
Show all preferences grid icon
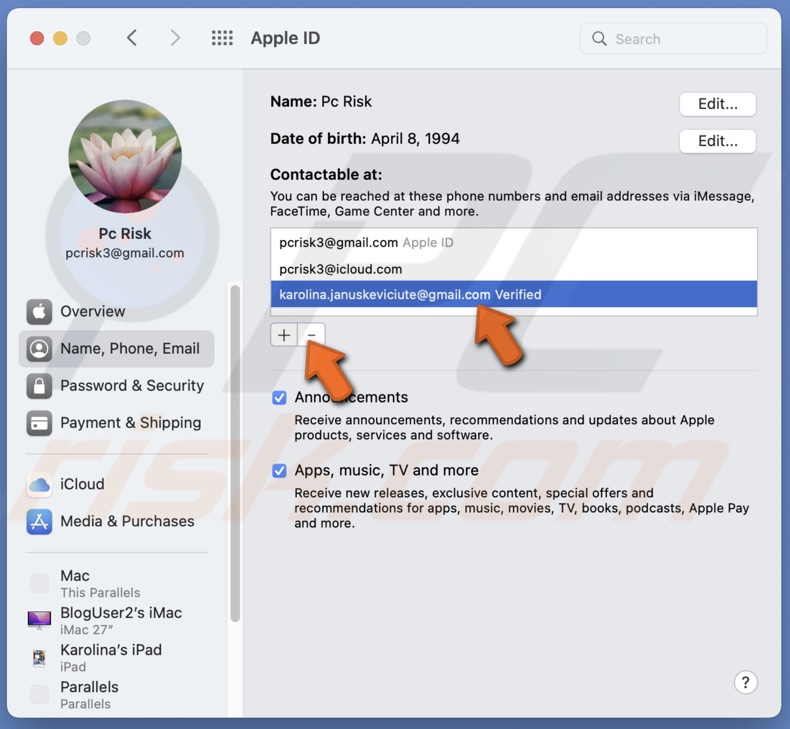point(222,38)
